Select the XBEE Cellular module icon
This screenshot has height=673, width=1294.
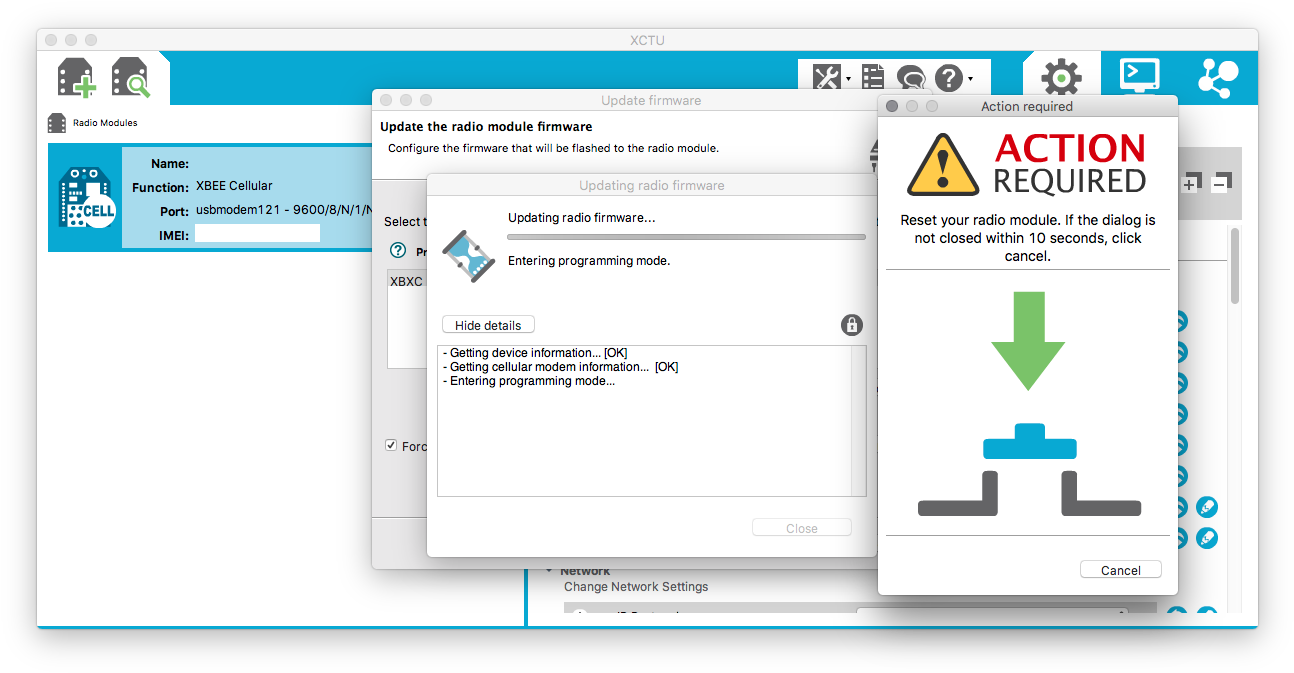87,198
